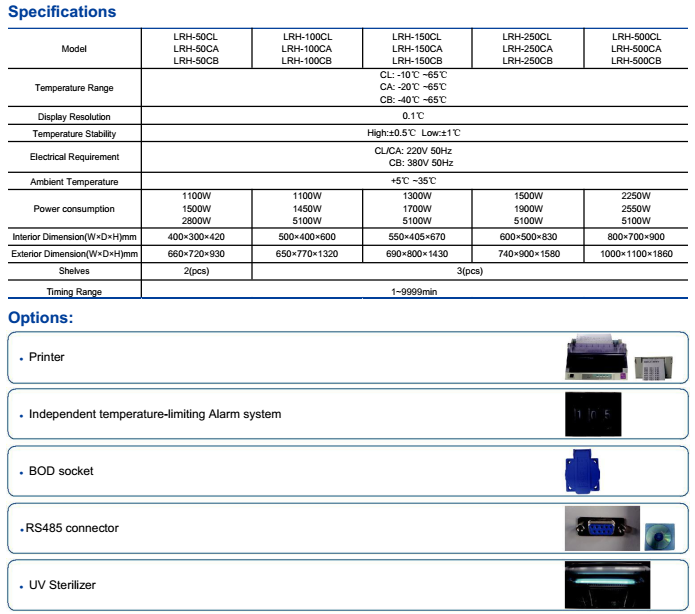Click the CB: -40℃ ~65℃ value
Screen dimensions: 695x614
pyautogui.click(x=413, y=100)
